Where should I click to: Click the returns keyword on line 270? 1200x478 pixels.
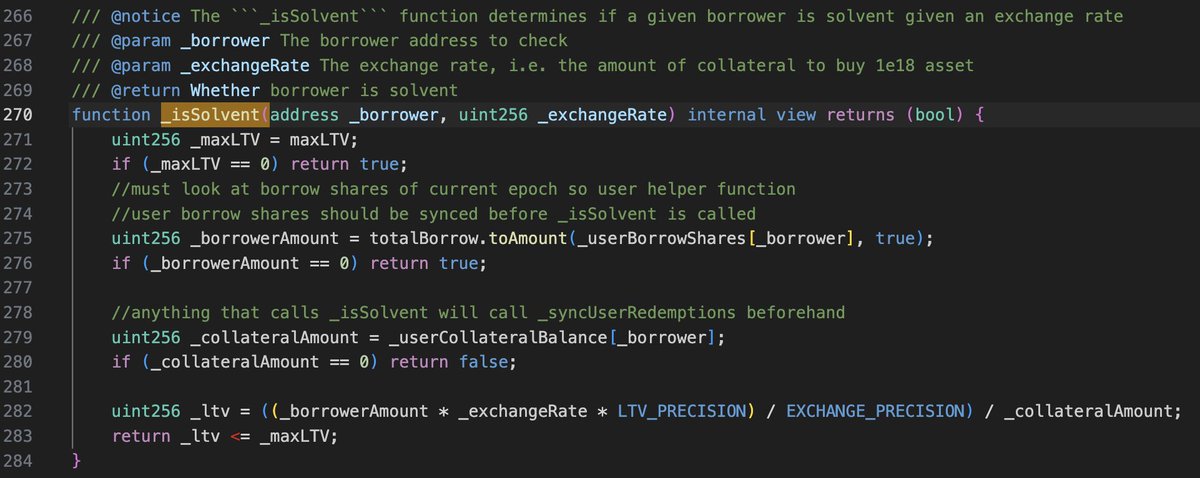[861, 115]
